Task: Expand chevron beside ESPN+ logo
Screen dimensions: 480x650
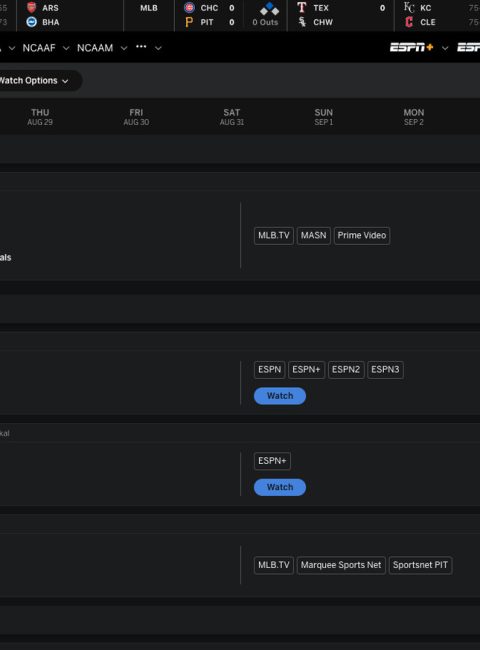Action: 445,48
